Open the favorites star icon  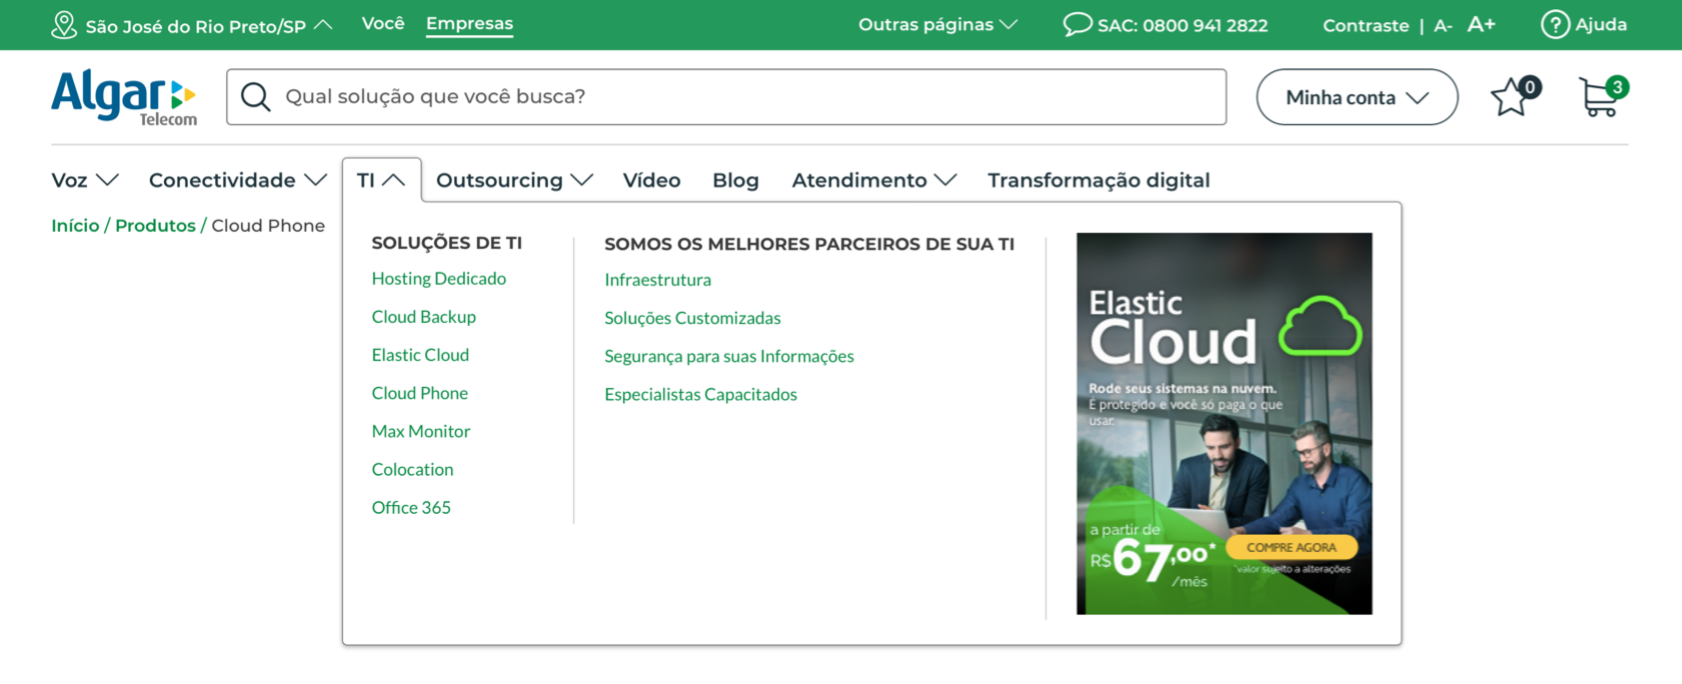pos(1515,96)
